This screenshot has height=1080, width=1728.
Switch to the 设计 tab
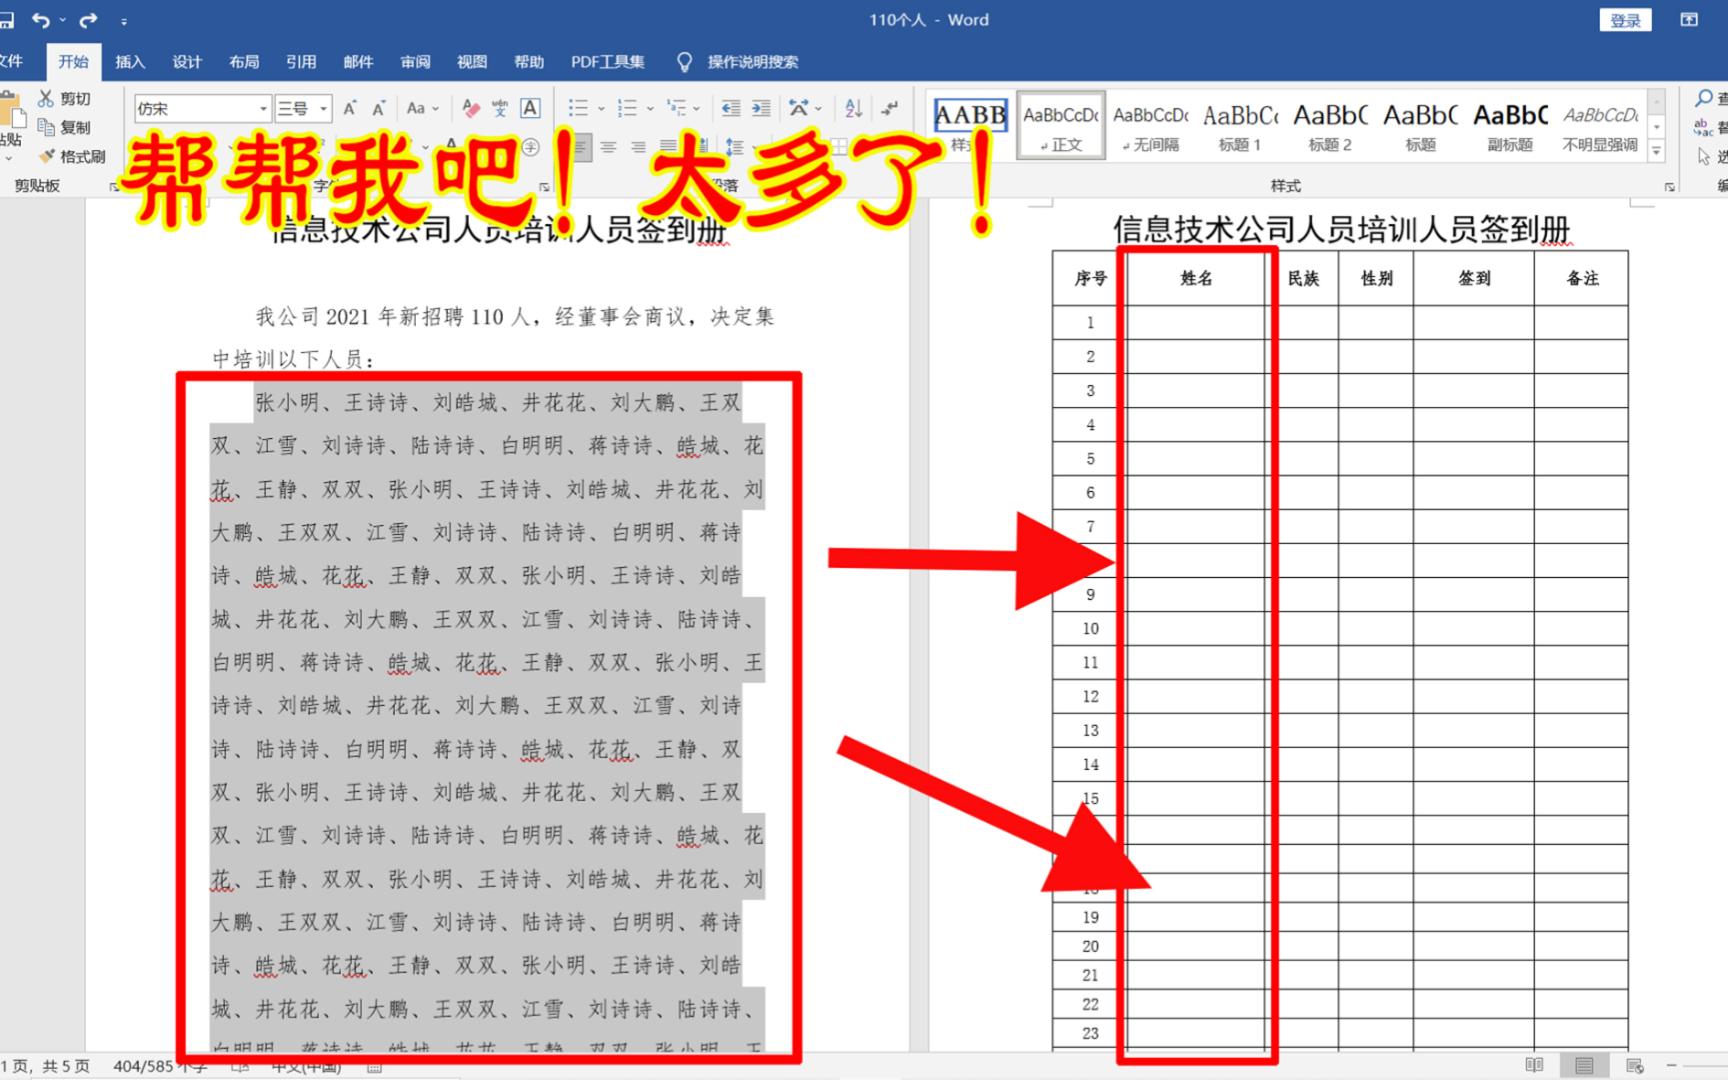click(x=187, y=62)
